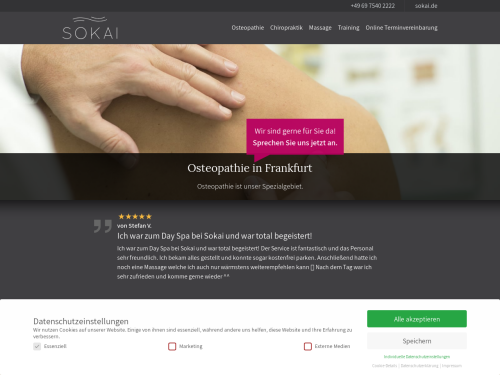Click the pink Sprechen Sie uns jetzt an bubble
This screenshot has width=500, height=375.
[x=295, y=137]
